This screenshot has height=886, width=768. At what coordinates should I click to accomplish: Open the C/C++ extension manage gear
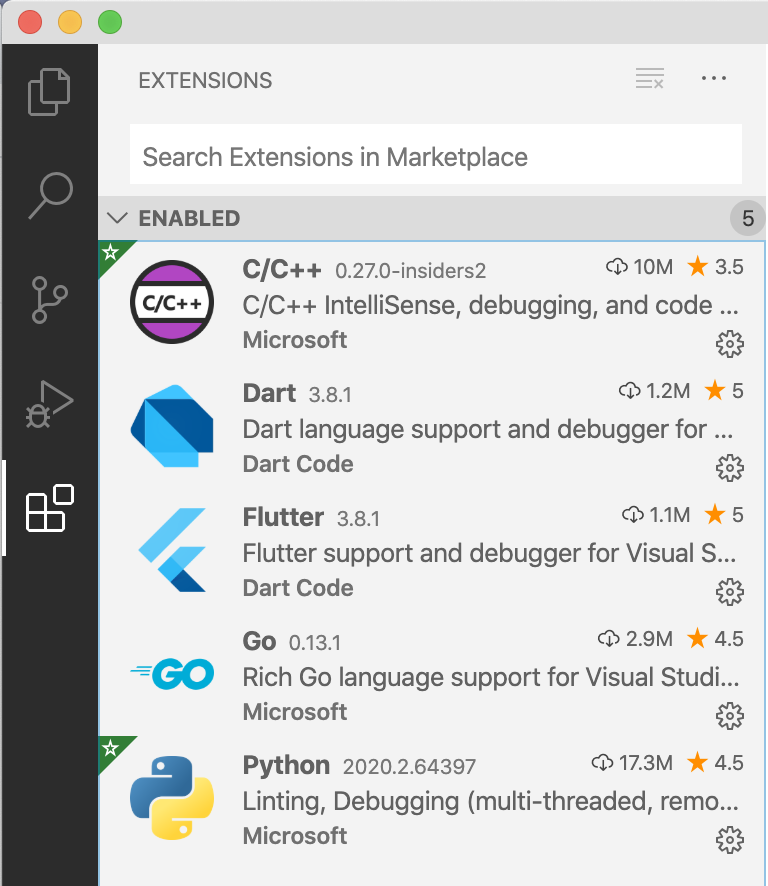pyautogui.click(x=730, y=344)
